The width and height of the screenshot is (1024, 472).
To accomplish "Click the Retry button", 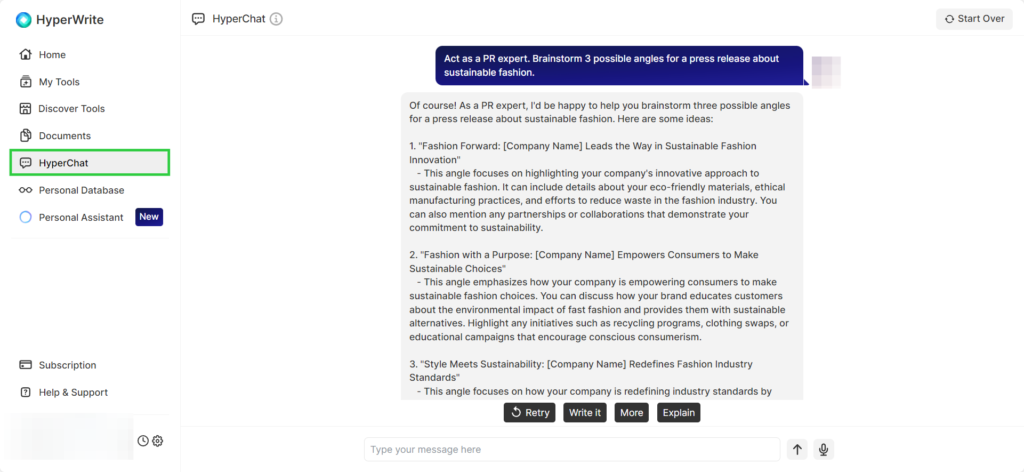I will pyautogui.click(x=529, y=412).
